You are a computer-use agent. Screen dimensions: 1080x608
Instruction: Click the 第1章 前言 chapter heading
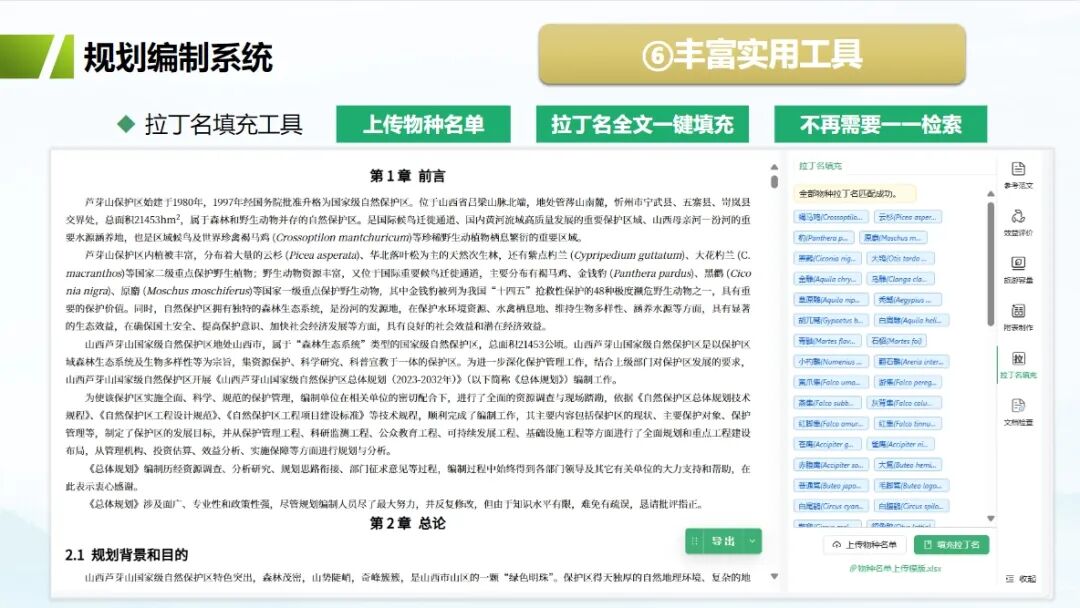point(407,176)
